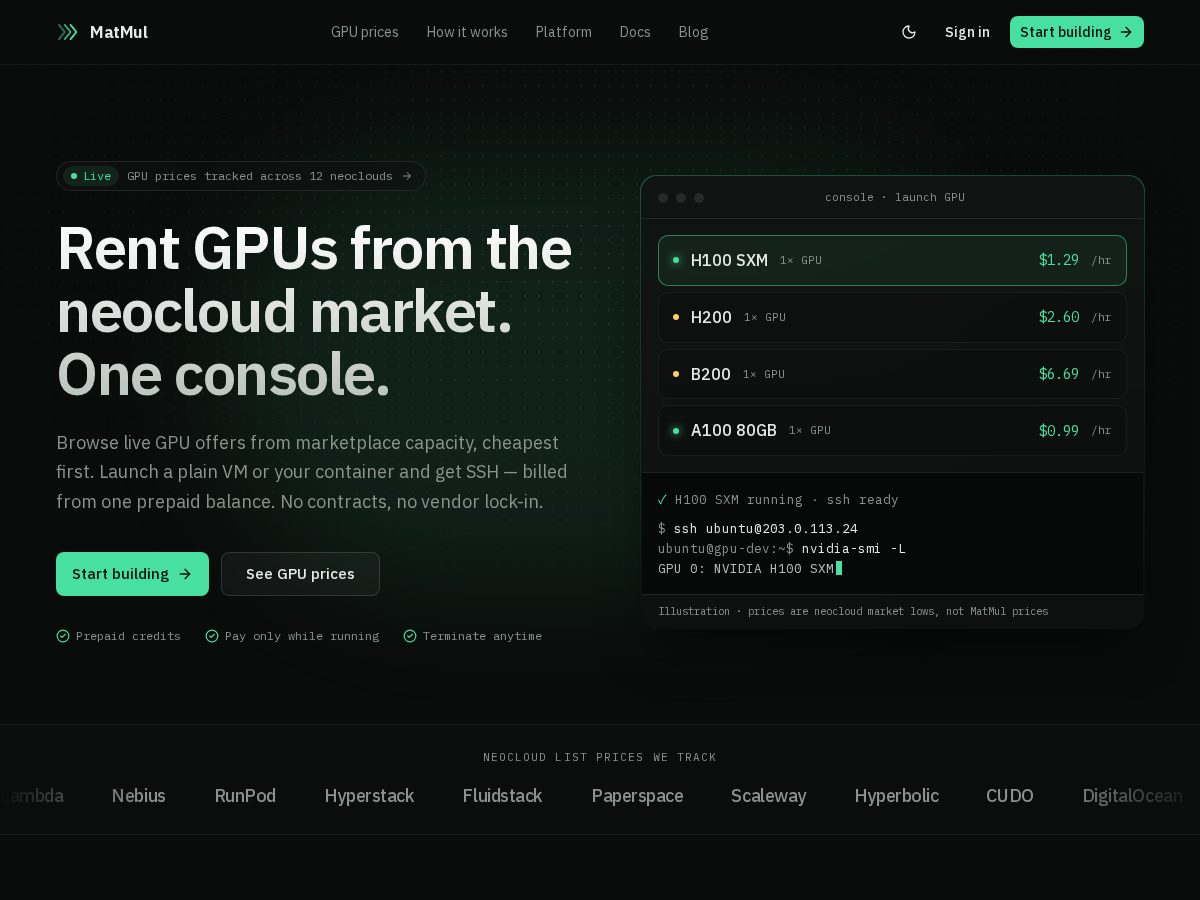Toggle dark mode with the moon icon
1200x900 pixels.
909,32
